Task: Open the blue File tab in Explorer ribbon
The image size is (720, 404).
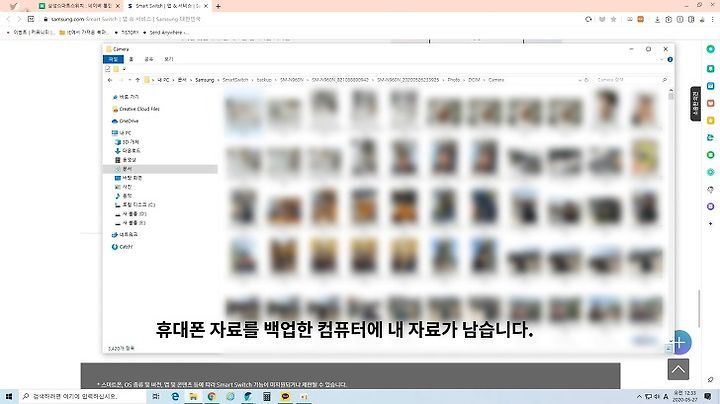Action: [x=113, y=59]
